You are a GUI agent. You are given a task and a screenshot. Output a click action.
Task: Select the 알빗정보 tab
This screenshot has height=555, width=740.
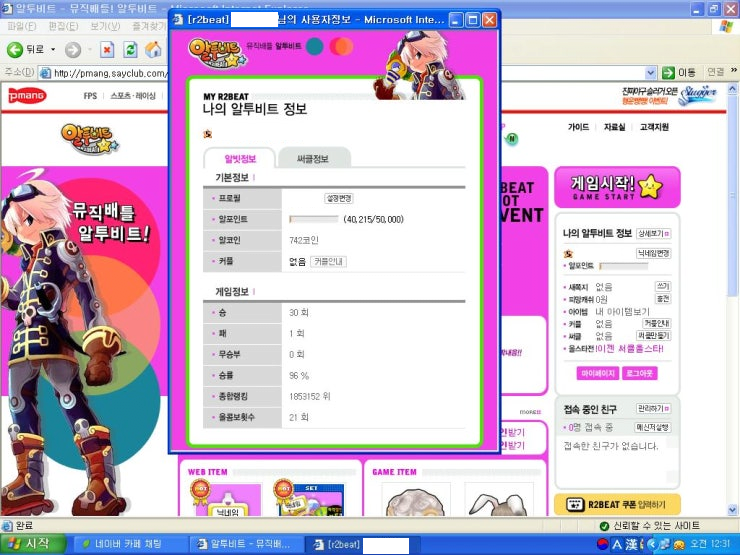pos(240,159)
